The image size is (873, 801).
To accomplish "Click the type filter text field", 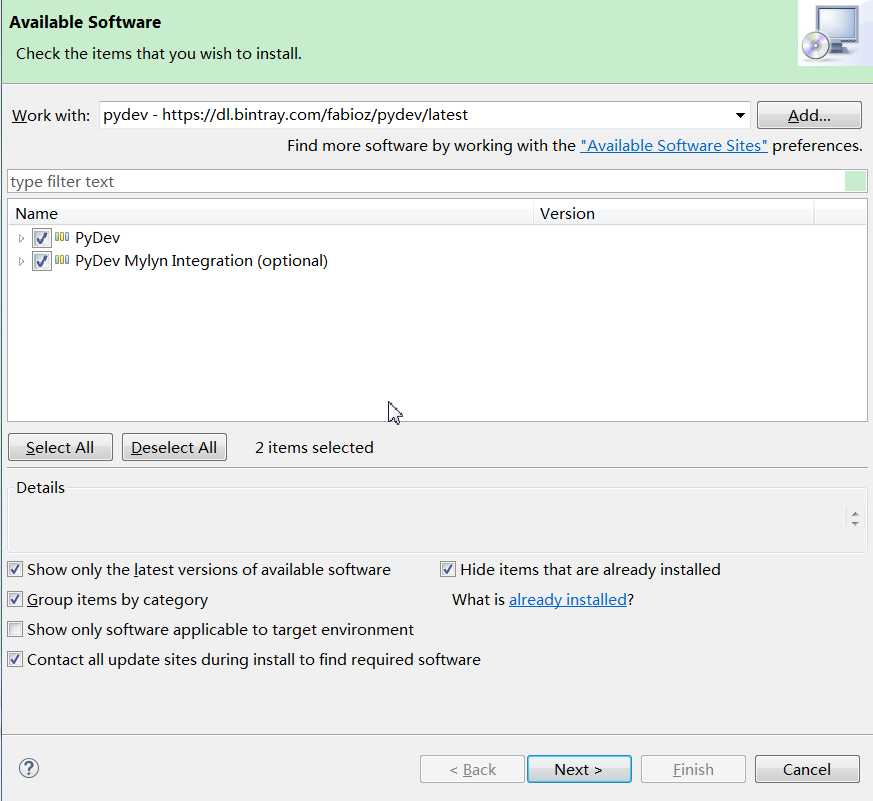I will coord(426,181).
